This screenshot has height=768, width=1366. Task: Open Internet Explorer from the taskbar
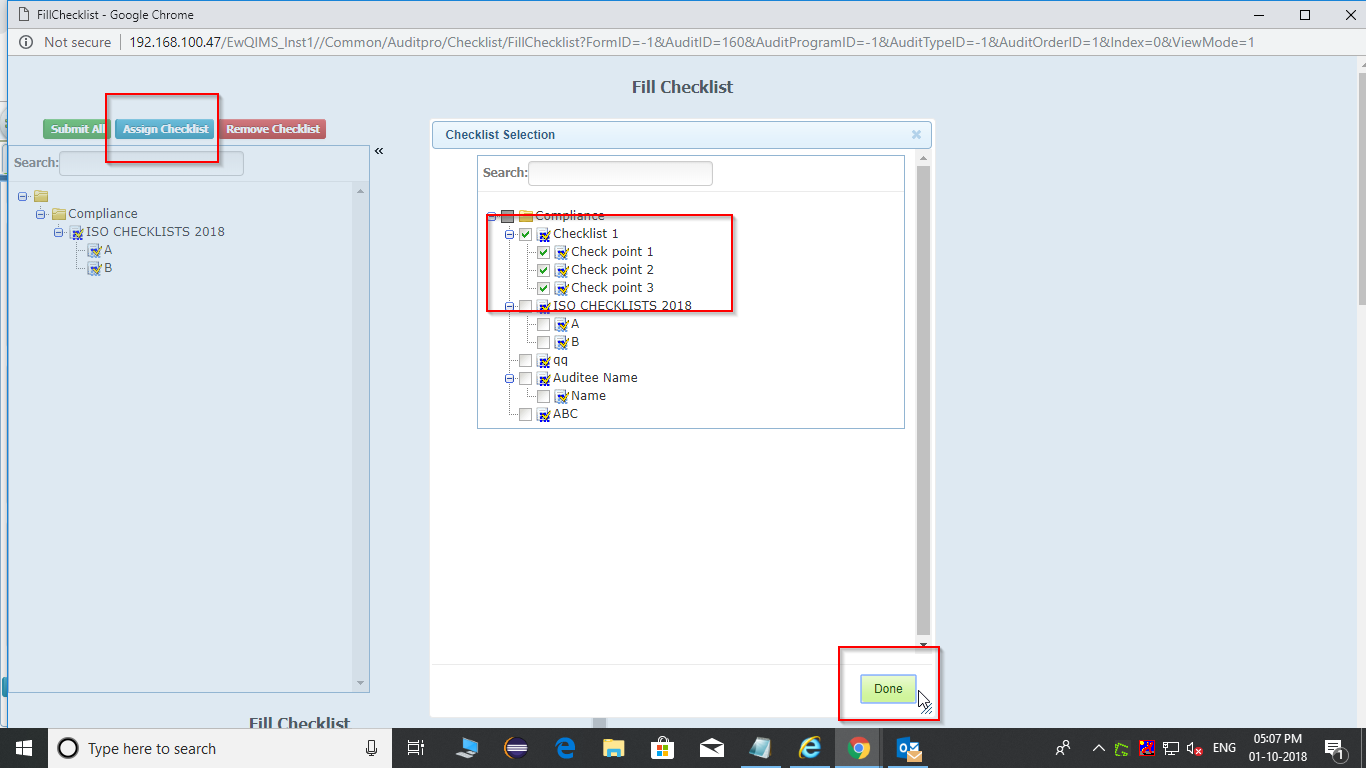(x=809, y=748)
